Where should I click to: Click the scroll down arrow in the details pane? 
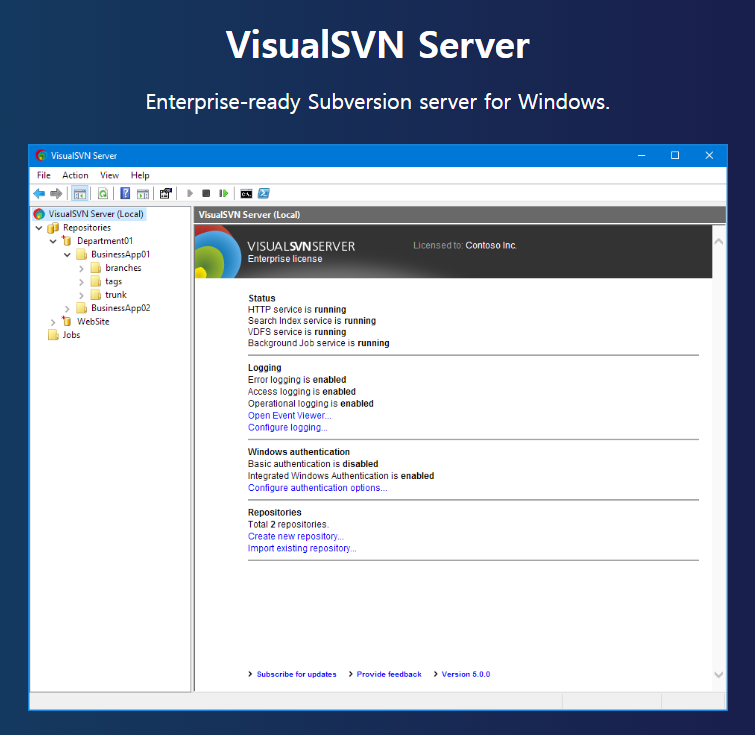click(719, 675)
